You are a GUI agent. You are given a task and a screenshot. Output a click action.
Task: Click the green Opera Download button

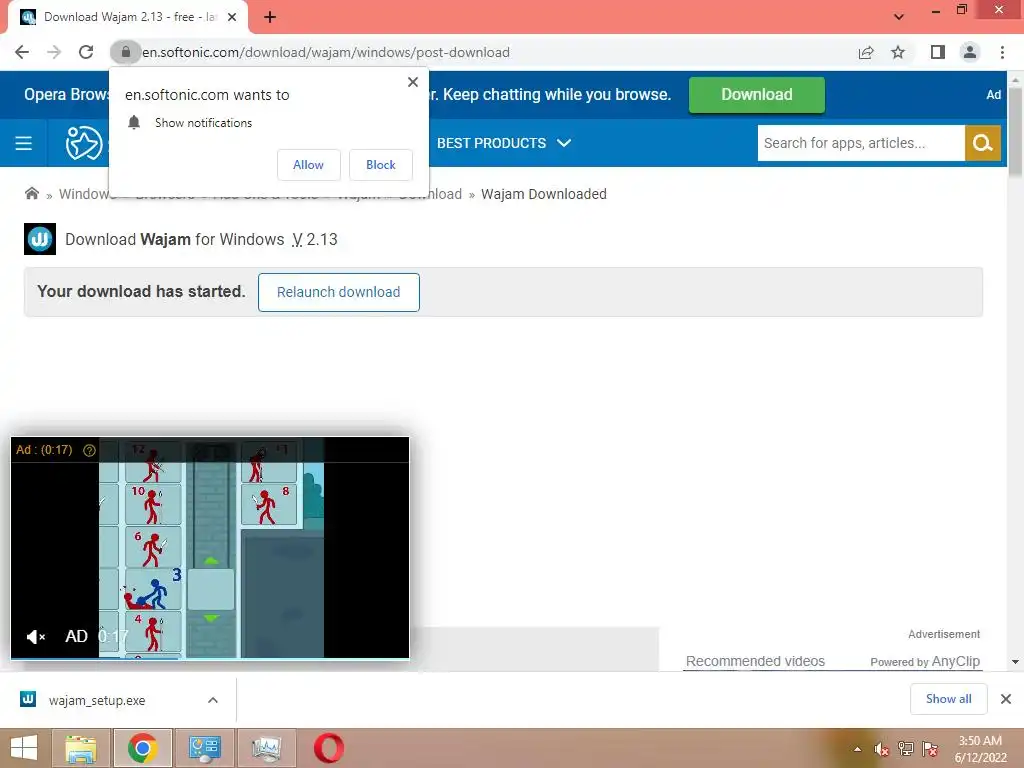pyautogui.click(x=757, y=95)
